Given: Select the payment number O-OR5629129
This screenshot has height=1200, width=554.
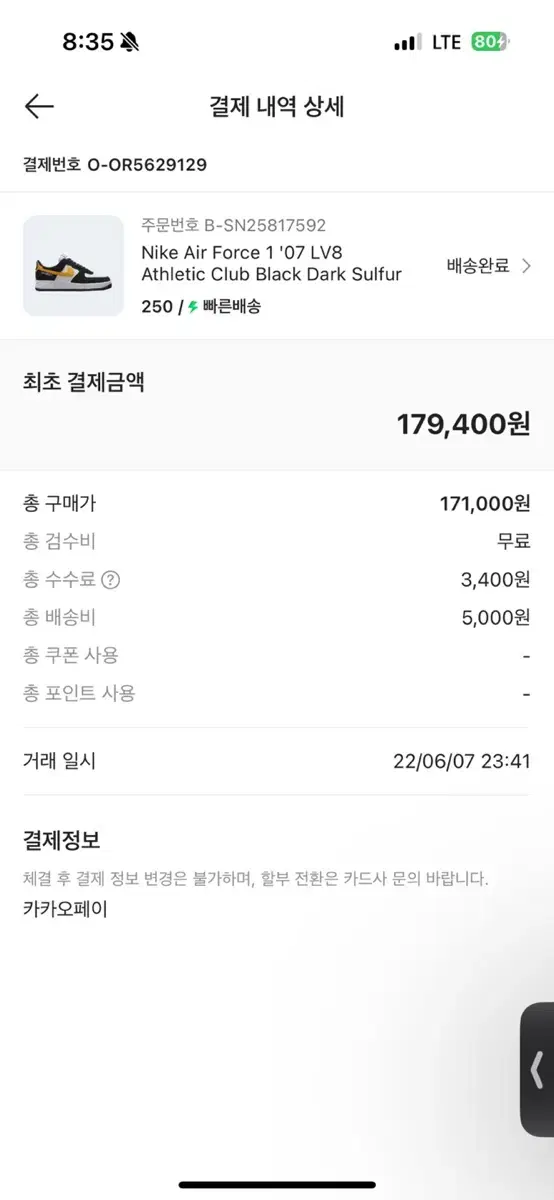Looking at the screenshot, I should pyautogui.click(x=146, y=165).
